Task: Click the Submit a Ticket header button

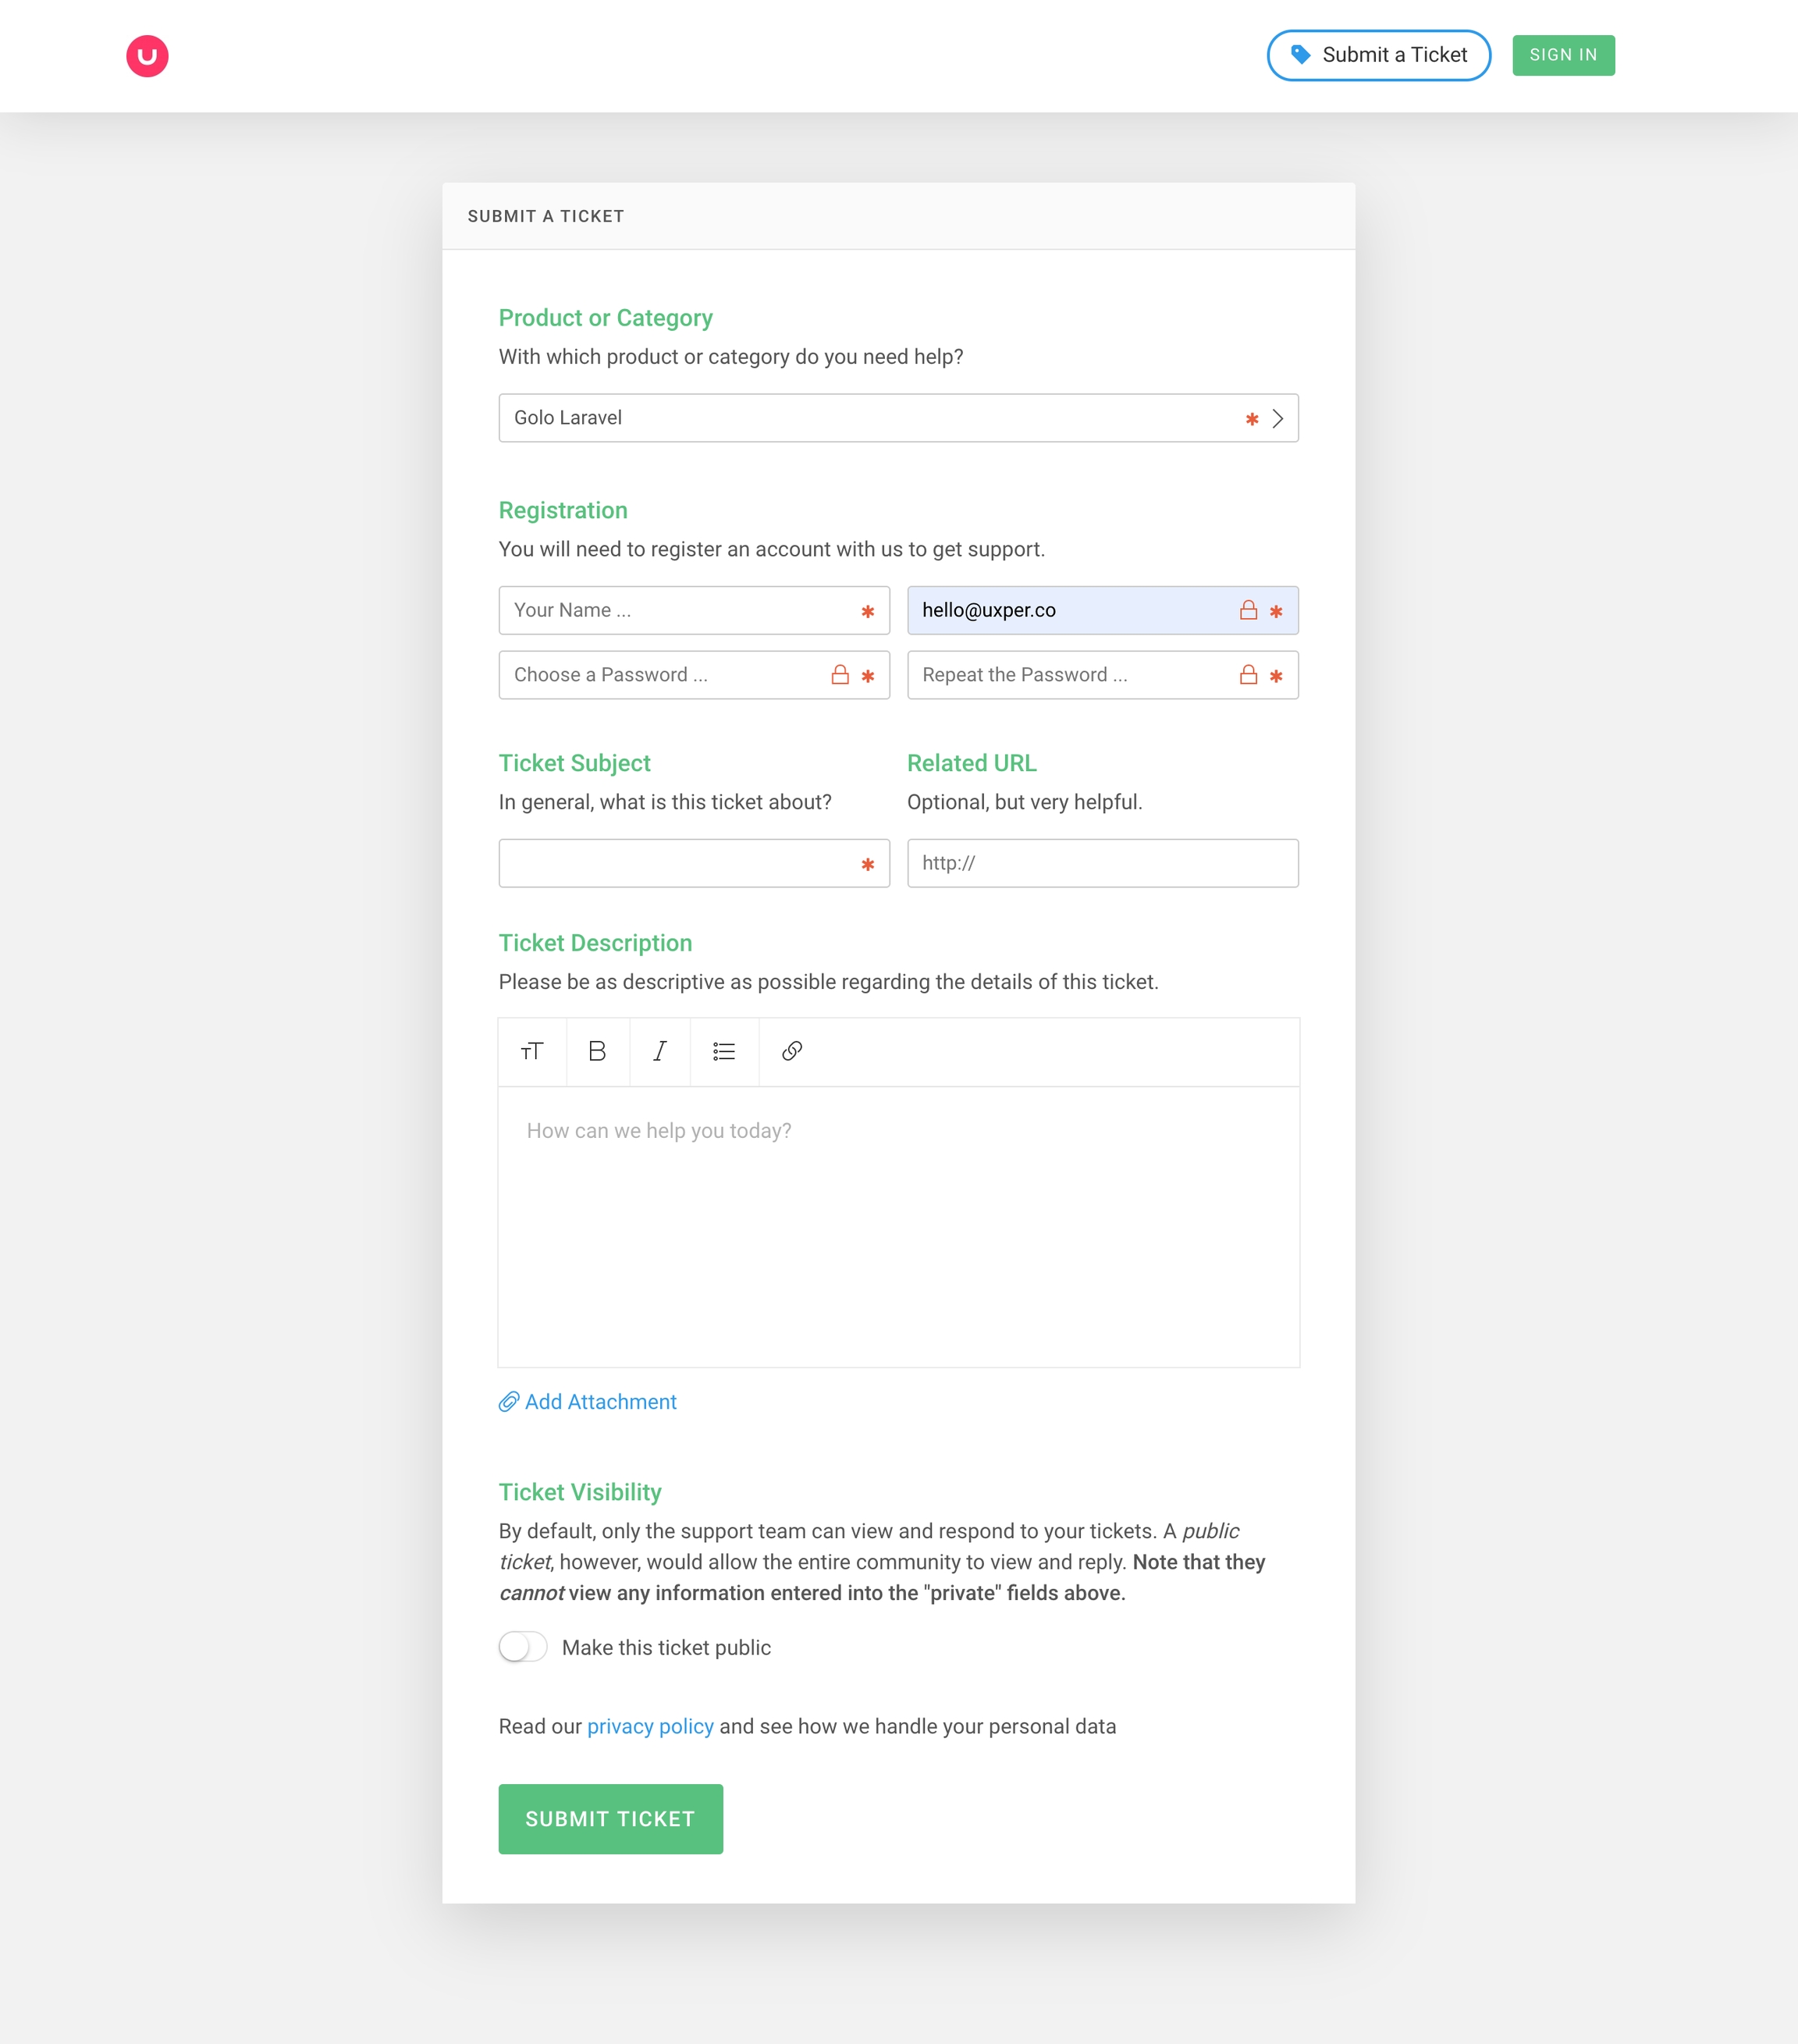Action: (1378, 55)
